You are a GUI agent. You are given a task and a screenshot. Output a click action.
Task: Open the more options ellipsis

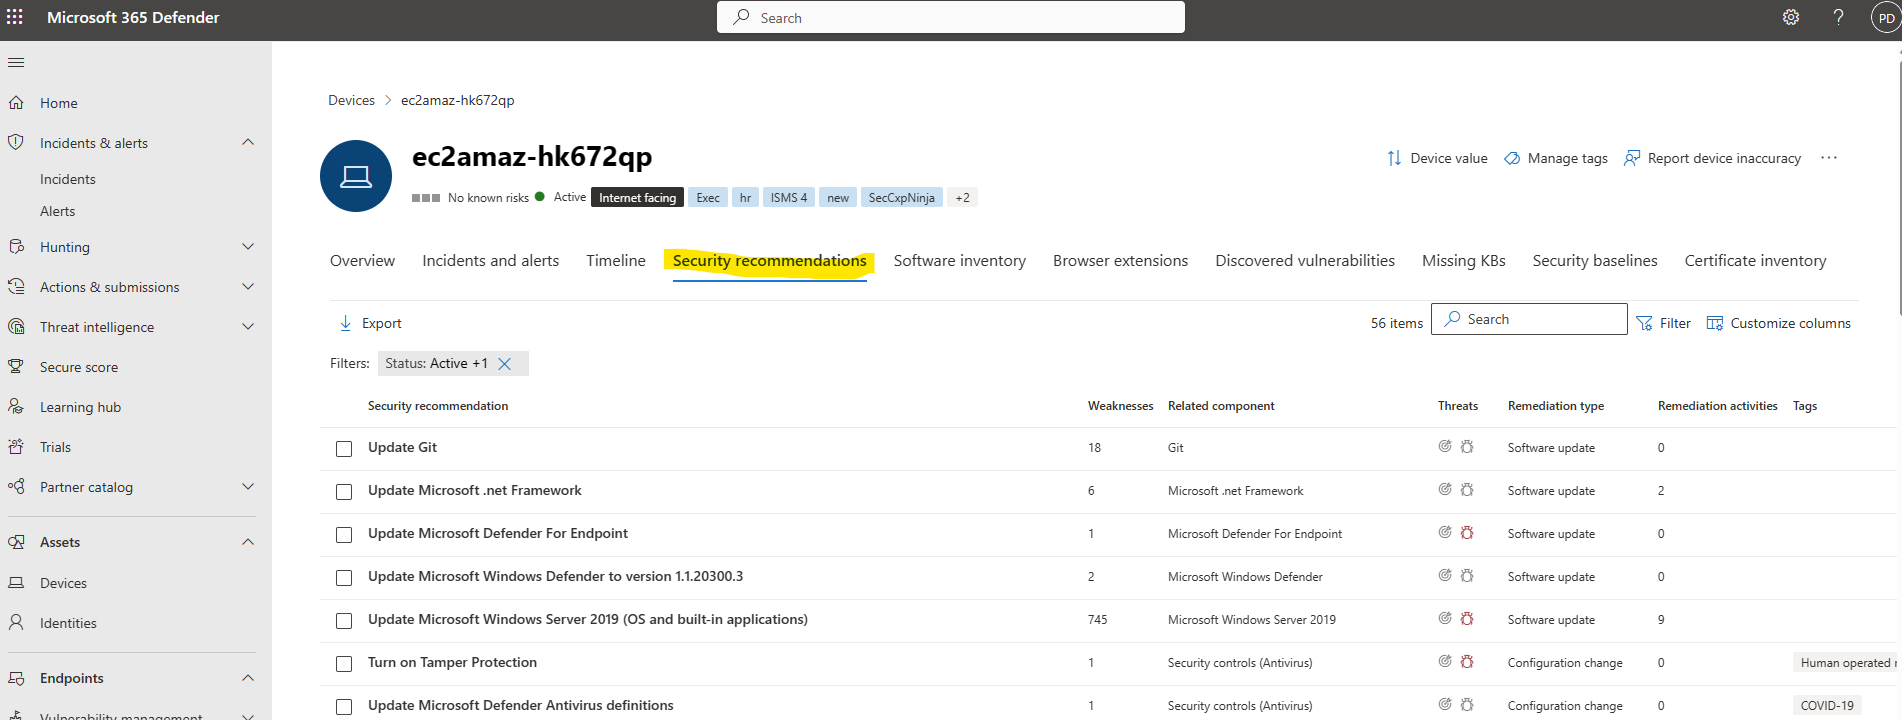(x=1829, y=158)
